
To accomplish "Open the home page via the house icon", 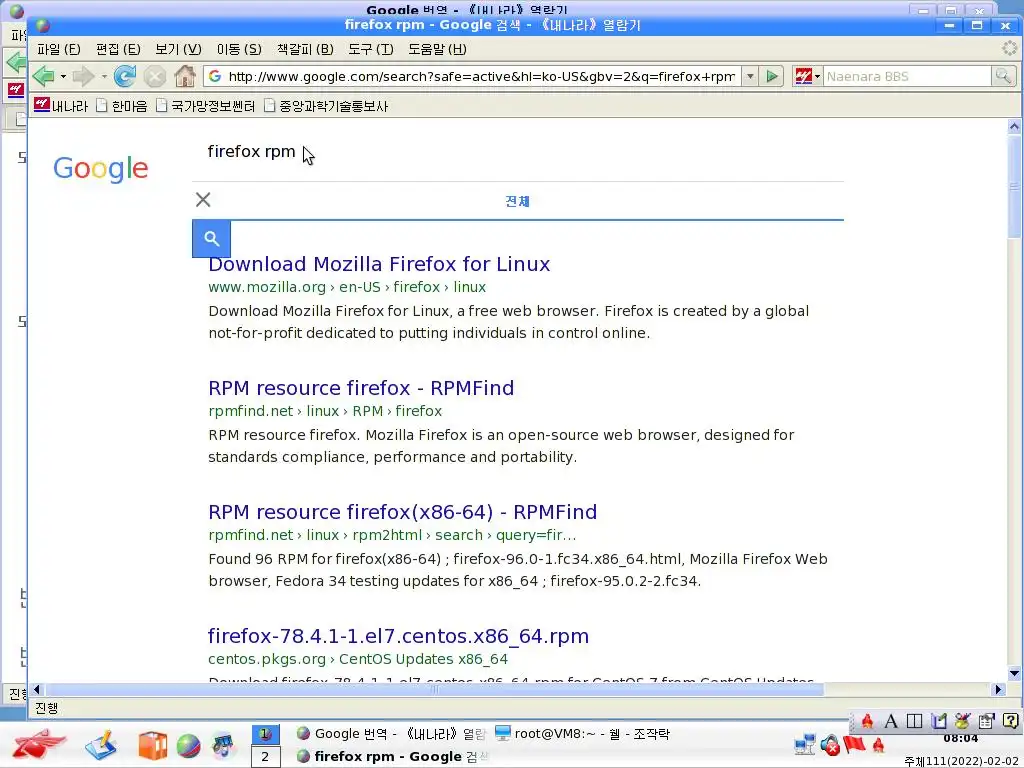I will coord(185,76).
